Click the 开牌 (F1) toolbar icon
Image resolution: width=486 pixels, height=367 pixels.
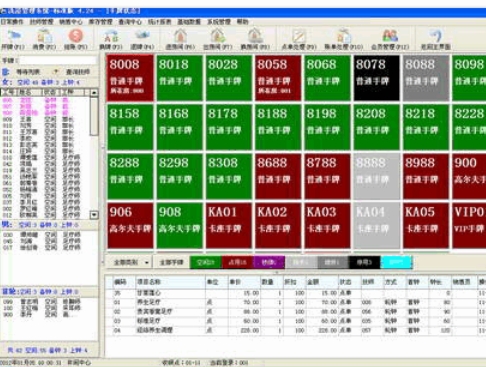[x=13, y=39]
